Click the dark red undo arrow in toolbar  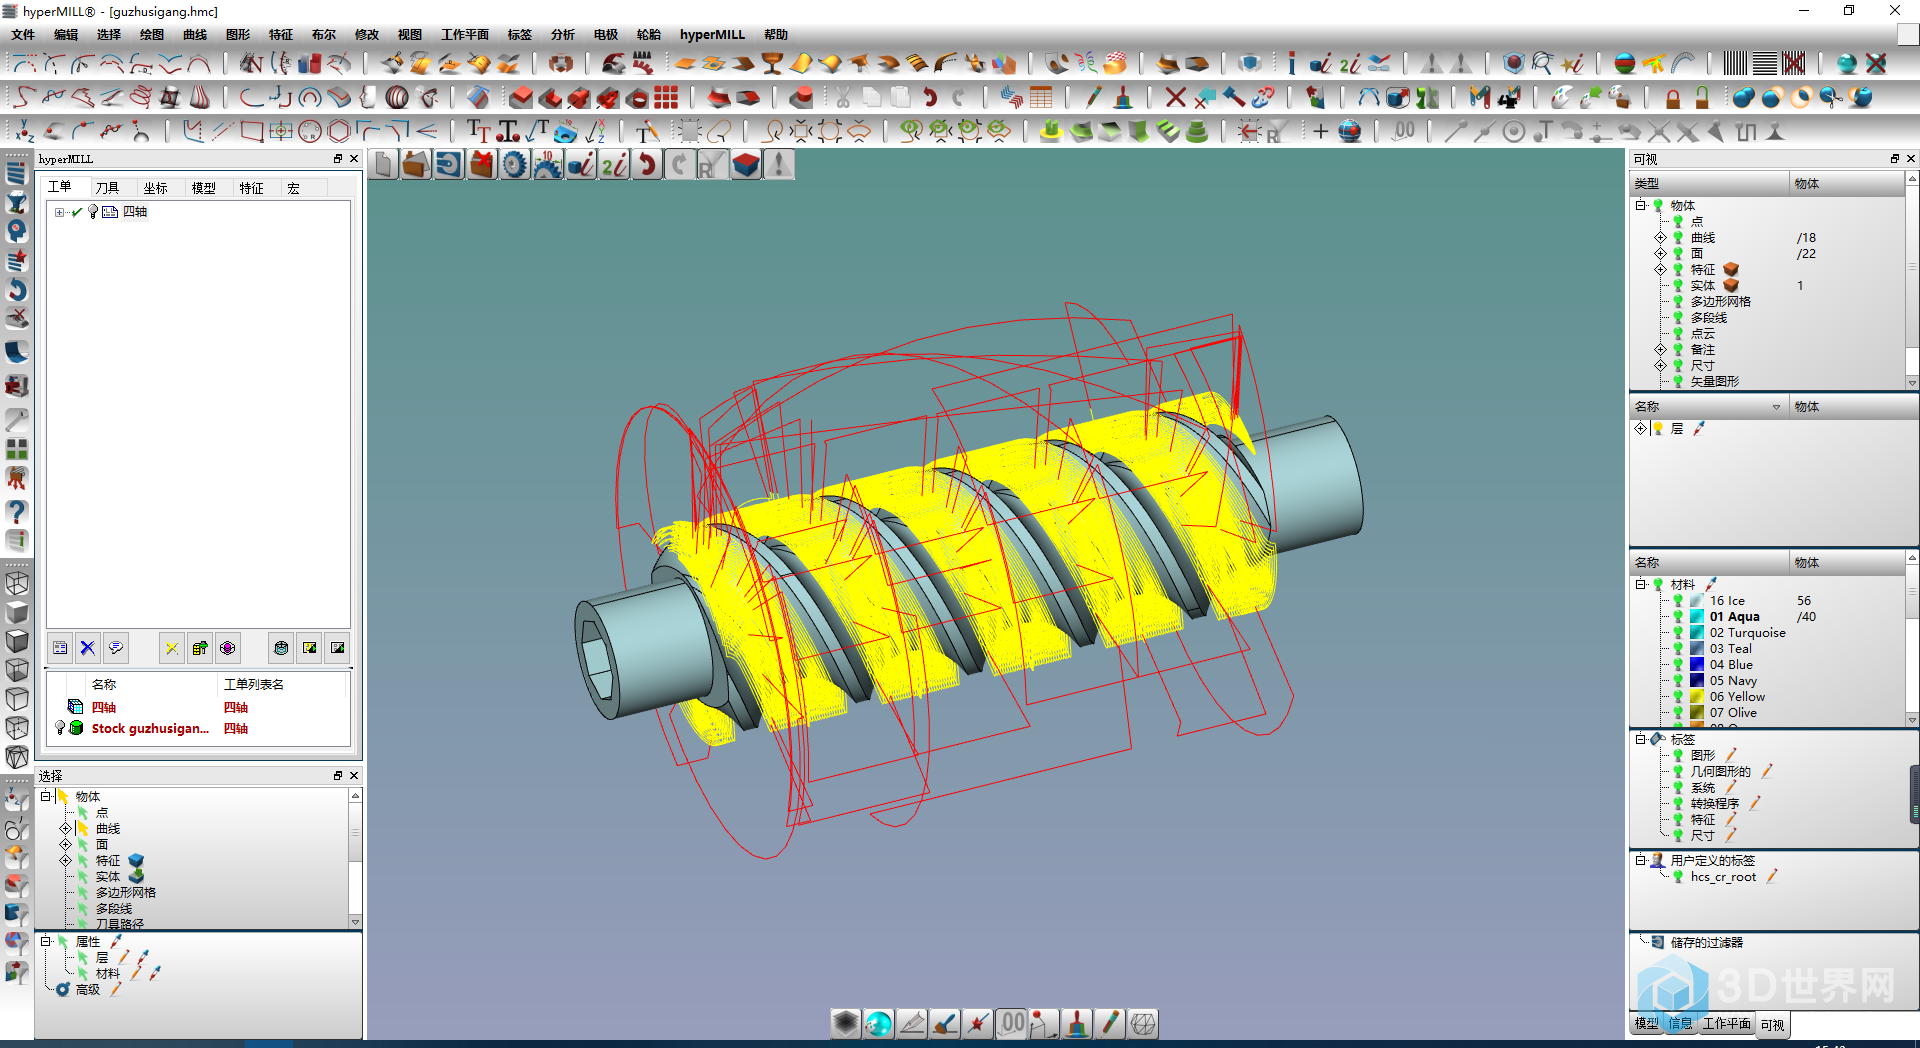930,97
